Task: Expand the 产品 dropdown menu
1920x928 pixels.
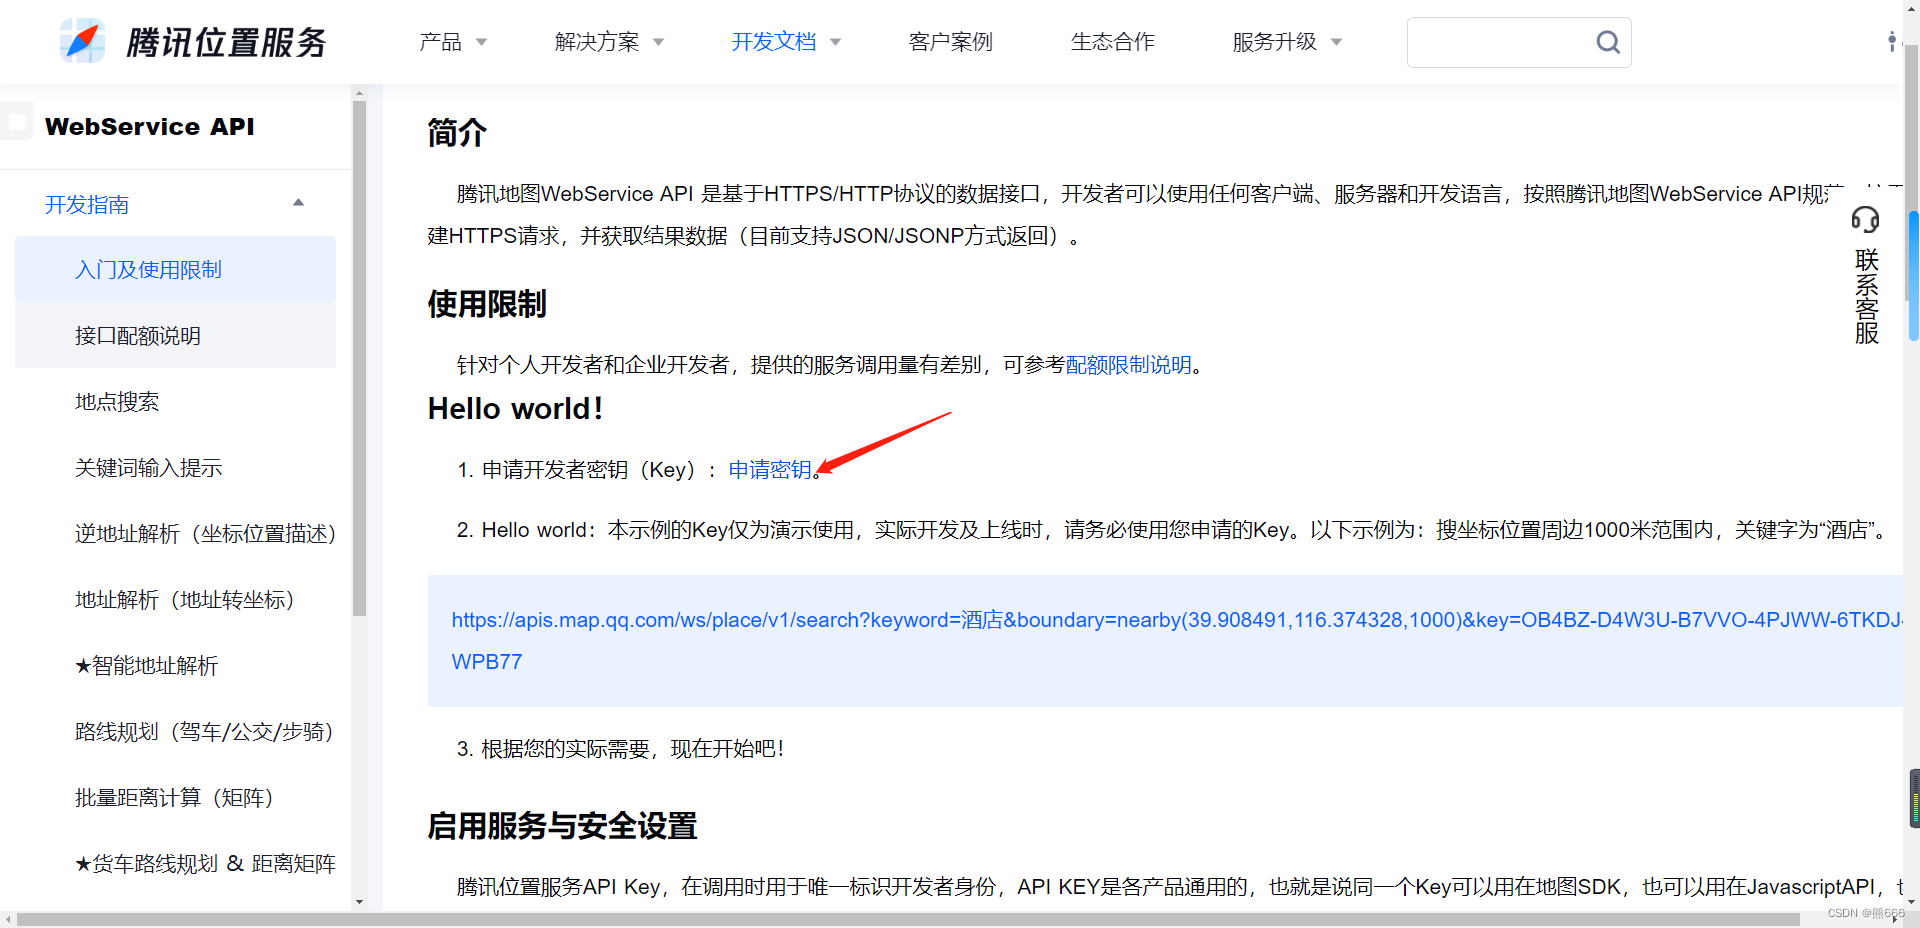Action: coord(453,42)
